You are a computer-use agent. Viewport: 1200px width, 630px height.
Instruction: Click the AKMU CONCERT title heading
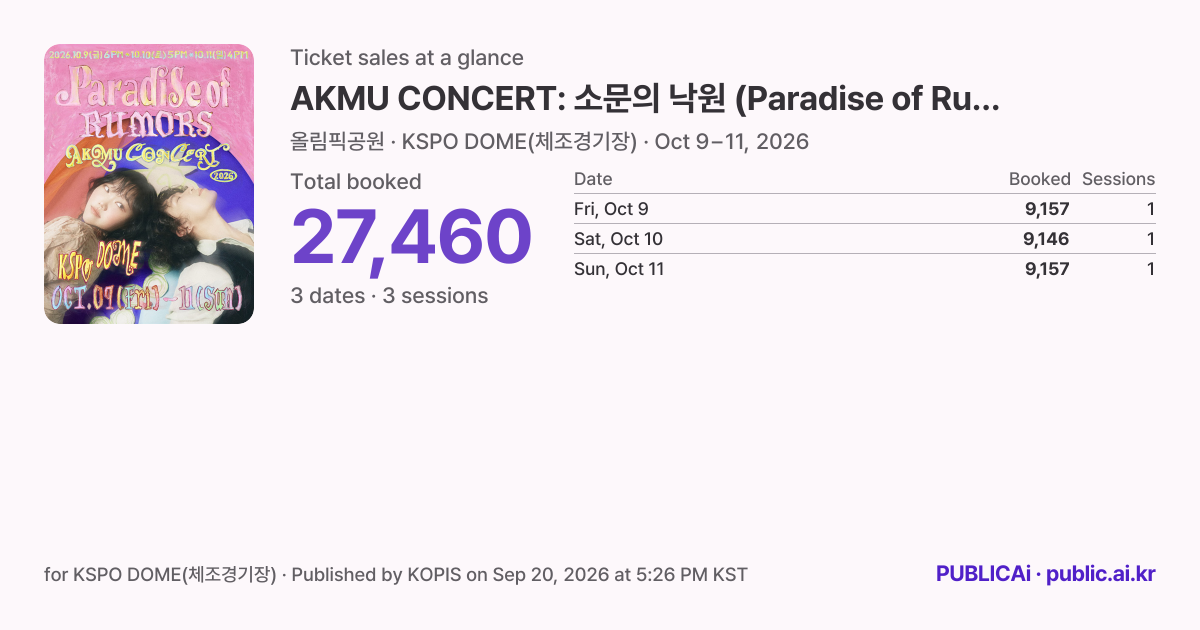tap(645, 99)
